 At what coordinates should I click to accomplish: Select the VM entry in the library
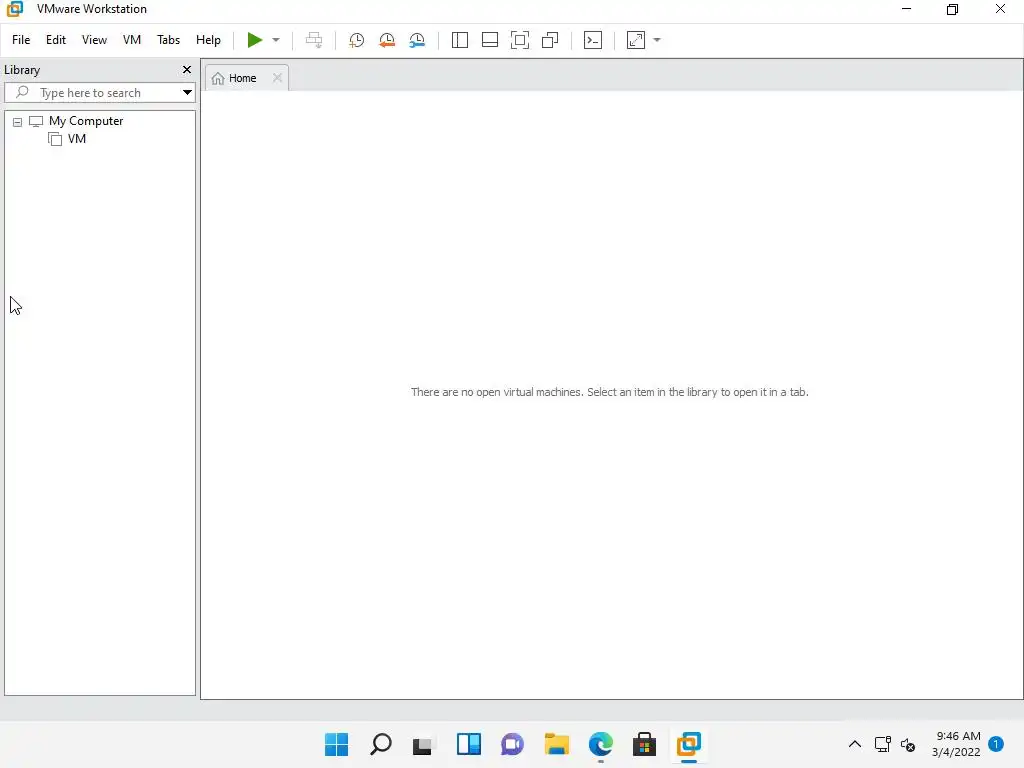[76, 138]
